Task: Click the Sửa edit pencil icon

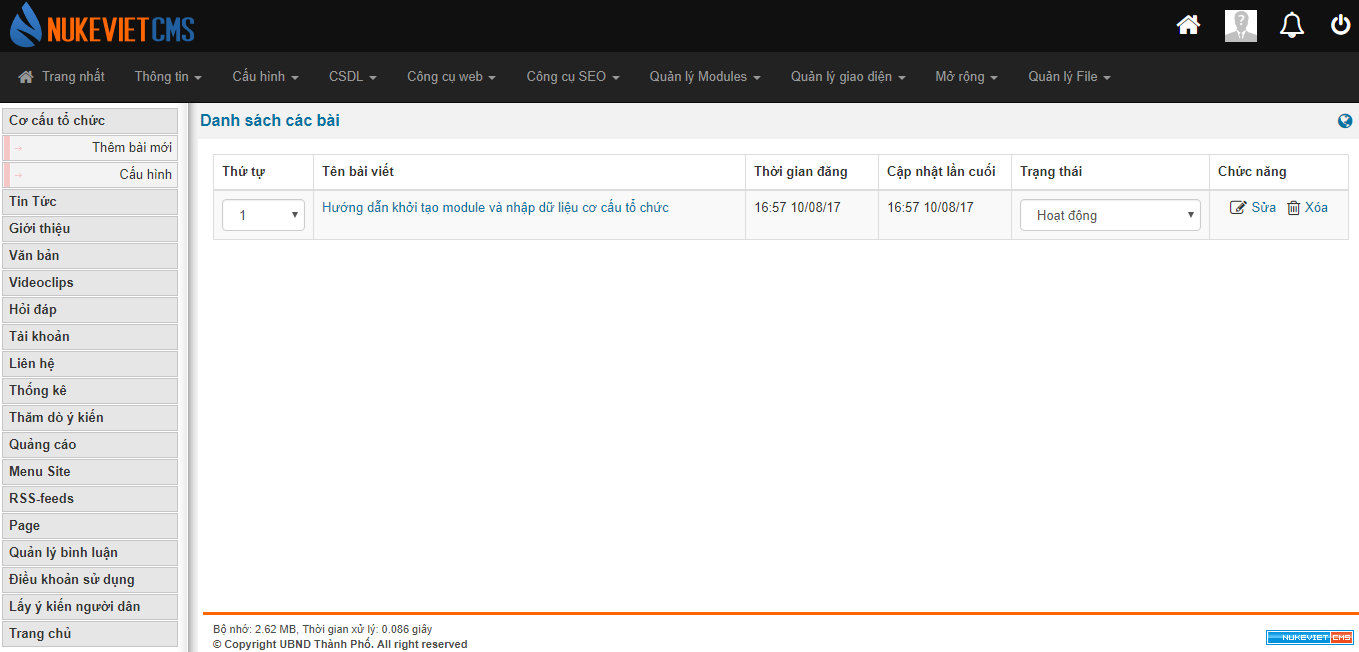Action: 1238,208
